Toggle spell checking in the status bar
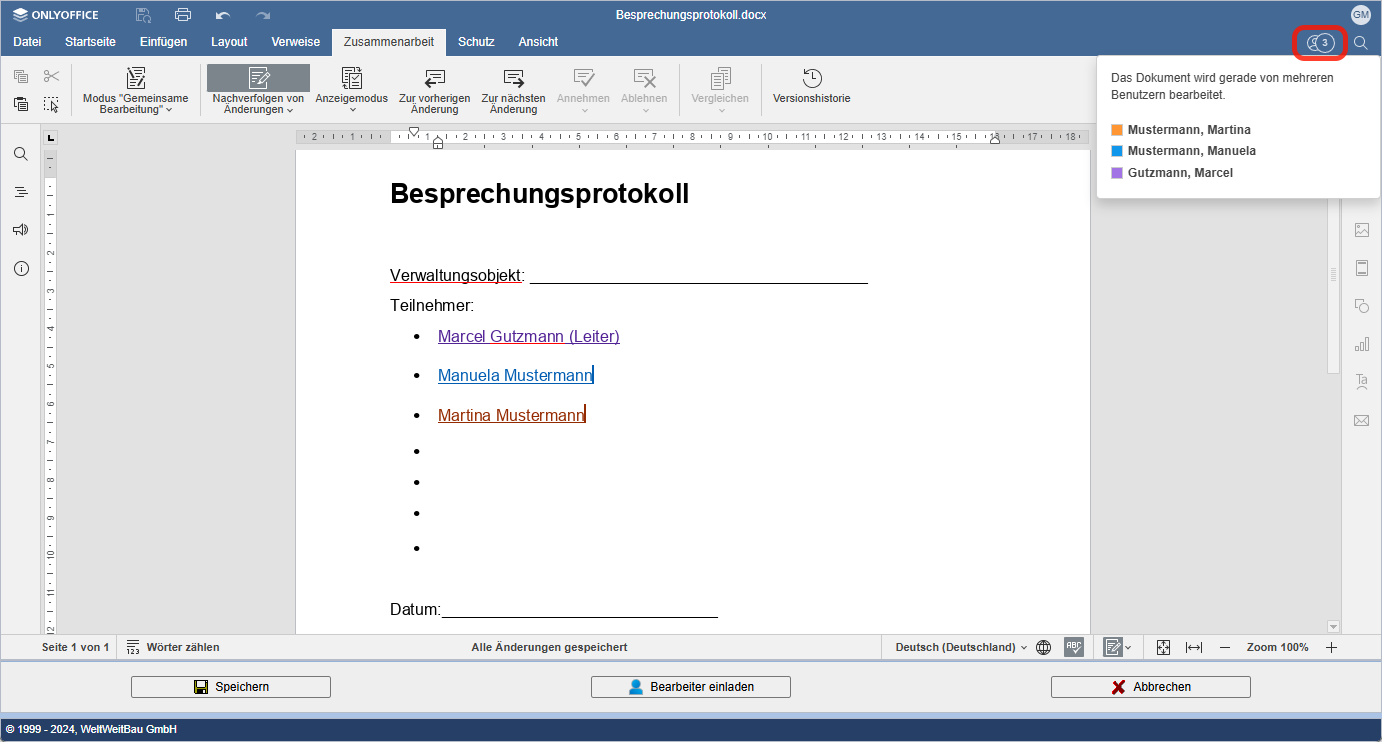The image size is (1382, 742). point(1074,647)
